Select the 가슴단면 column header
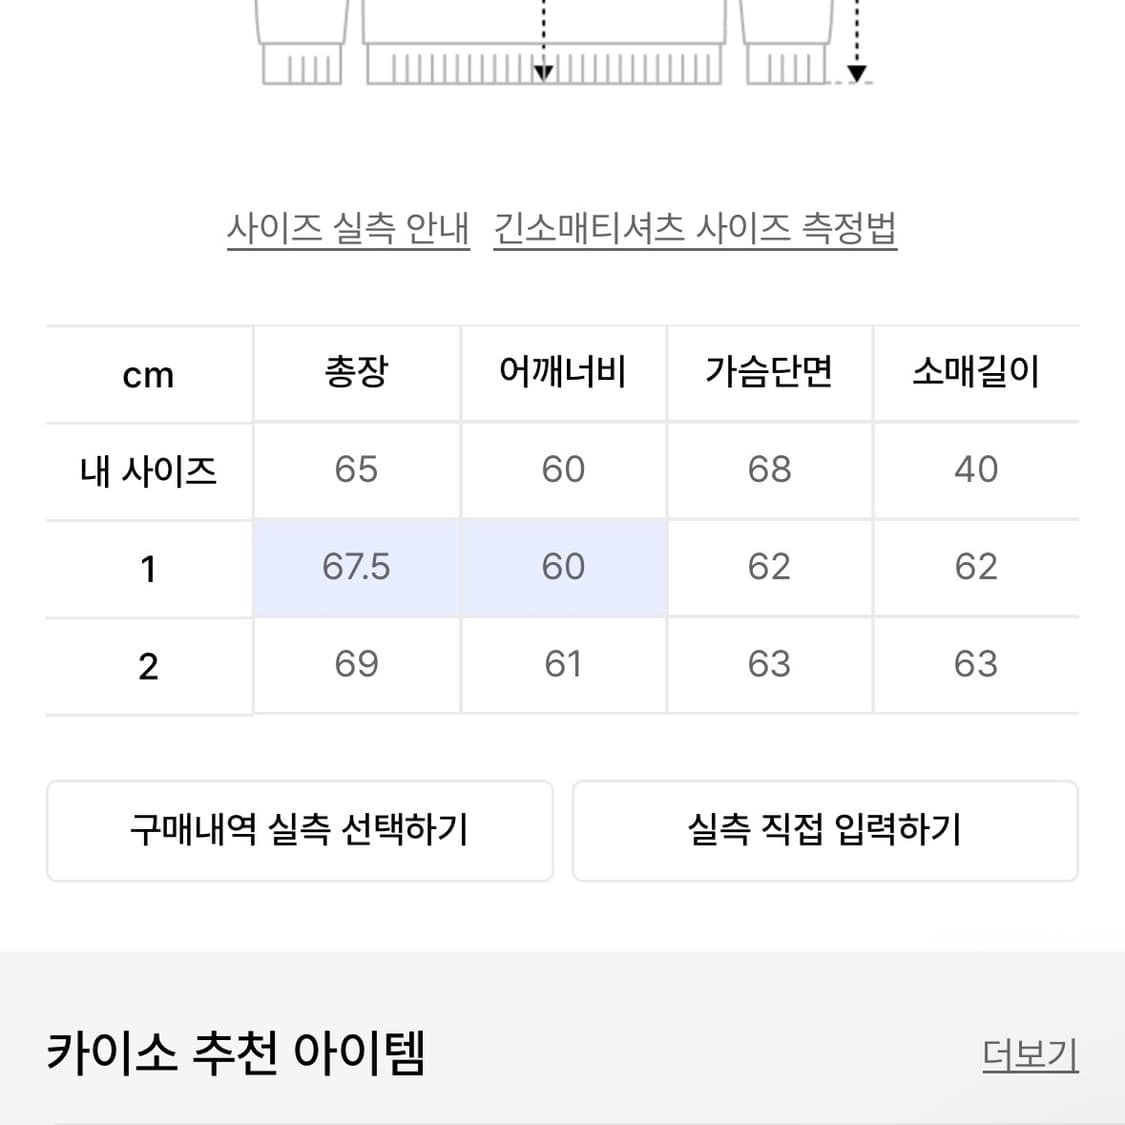Image resolution: width=1125 pixels, height=1125 pixels. point(769,373)
